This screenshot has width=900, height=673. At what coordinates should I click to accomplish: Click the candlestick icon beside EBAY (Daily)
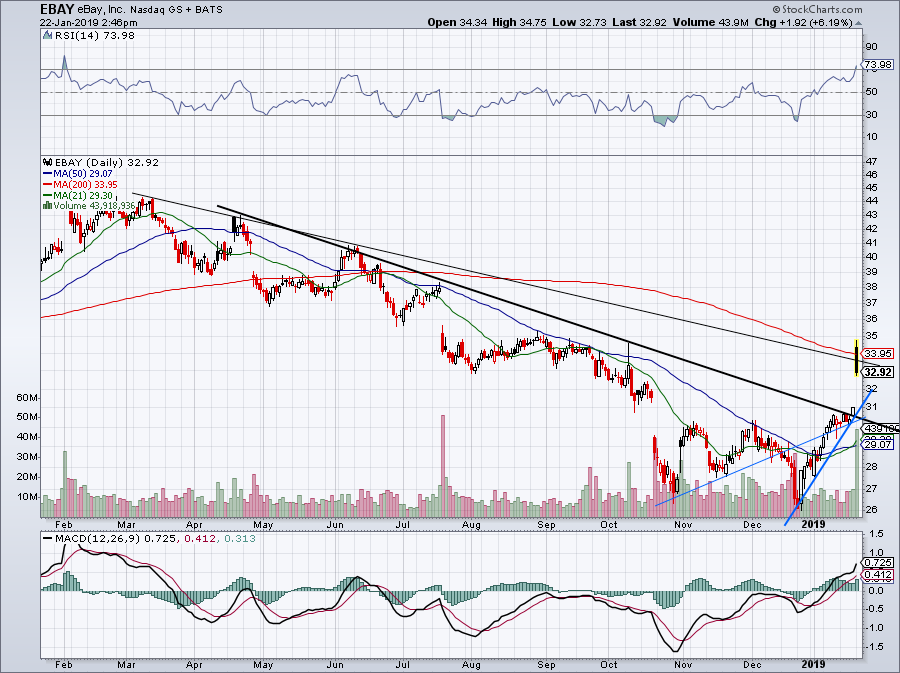[x=48, y=162]
